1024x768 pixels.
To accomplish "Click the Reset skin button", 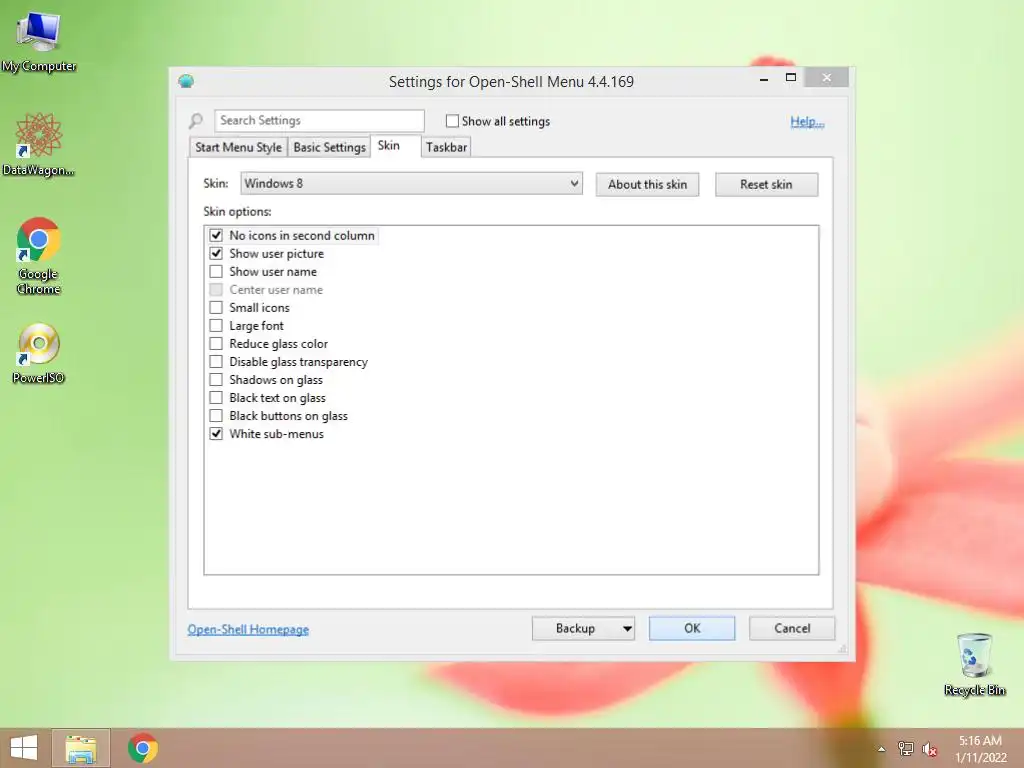I will click(766, 185).
